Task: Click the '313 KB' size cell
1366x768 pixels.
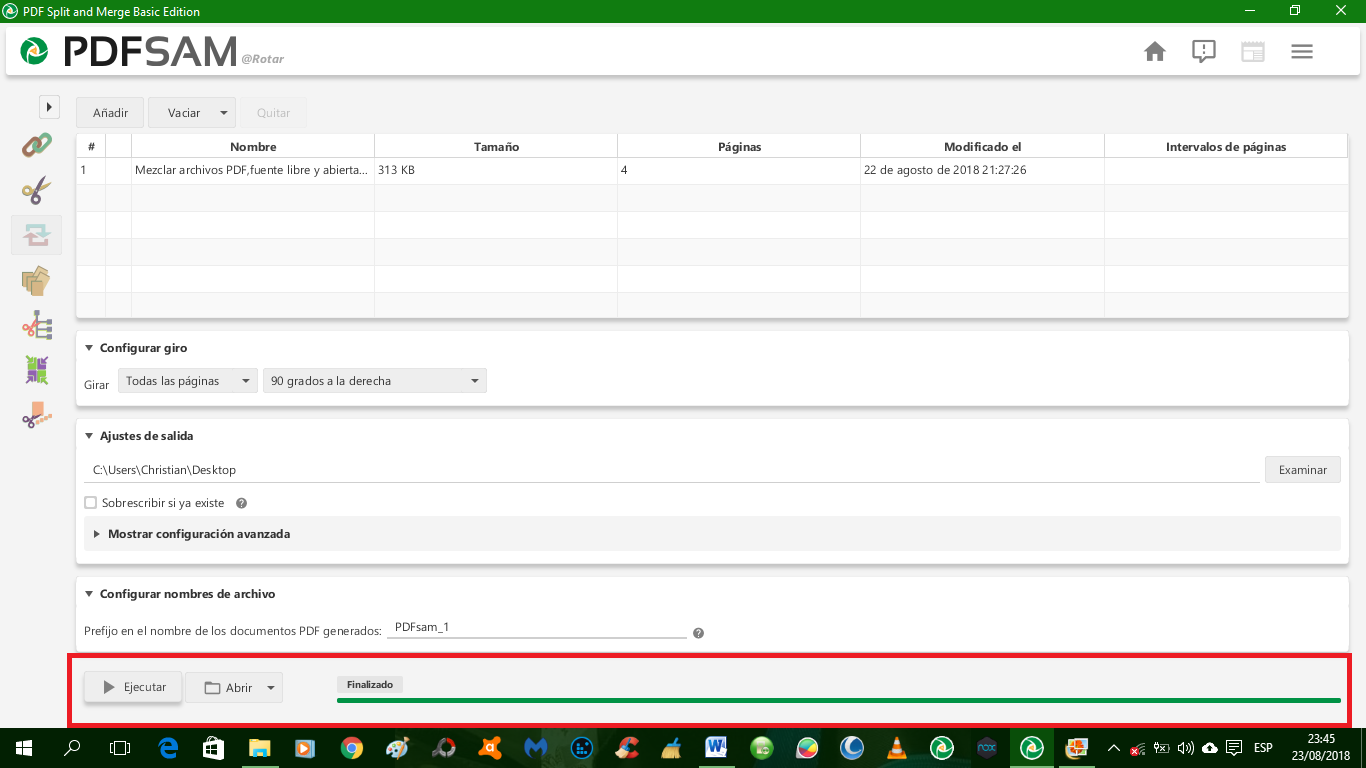Action: coord(496,170)
